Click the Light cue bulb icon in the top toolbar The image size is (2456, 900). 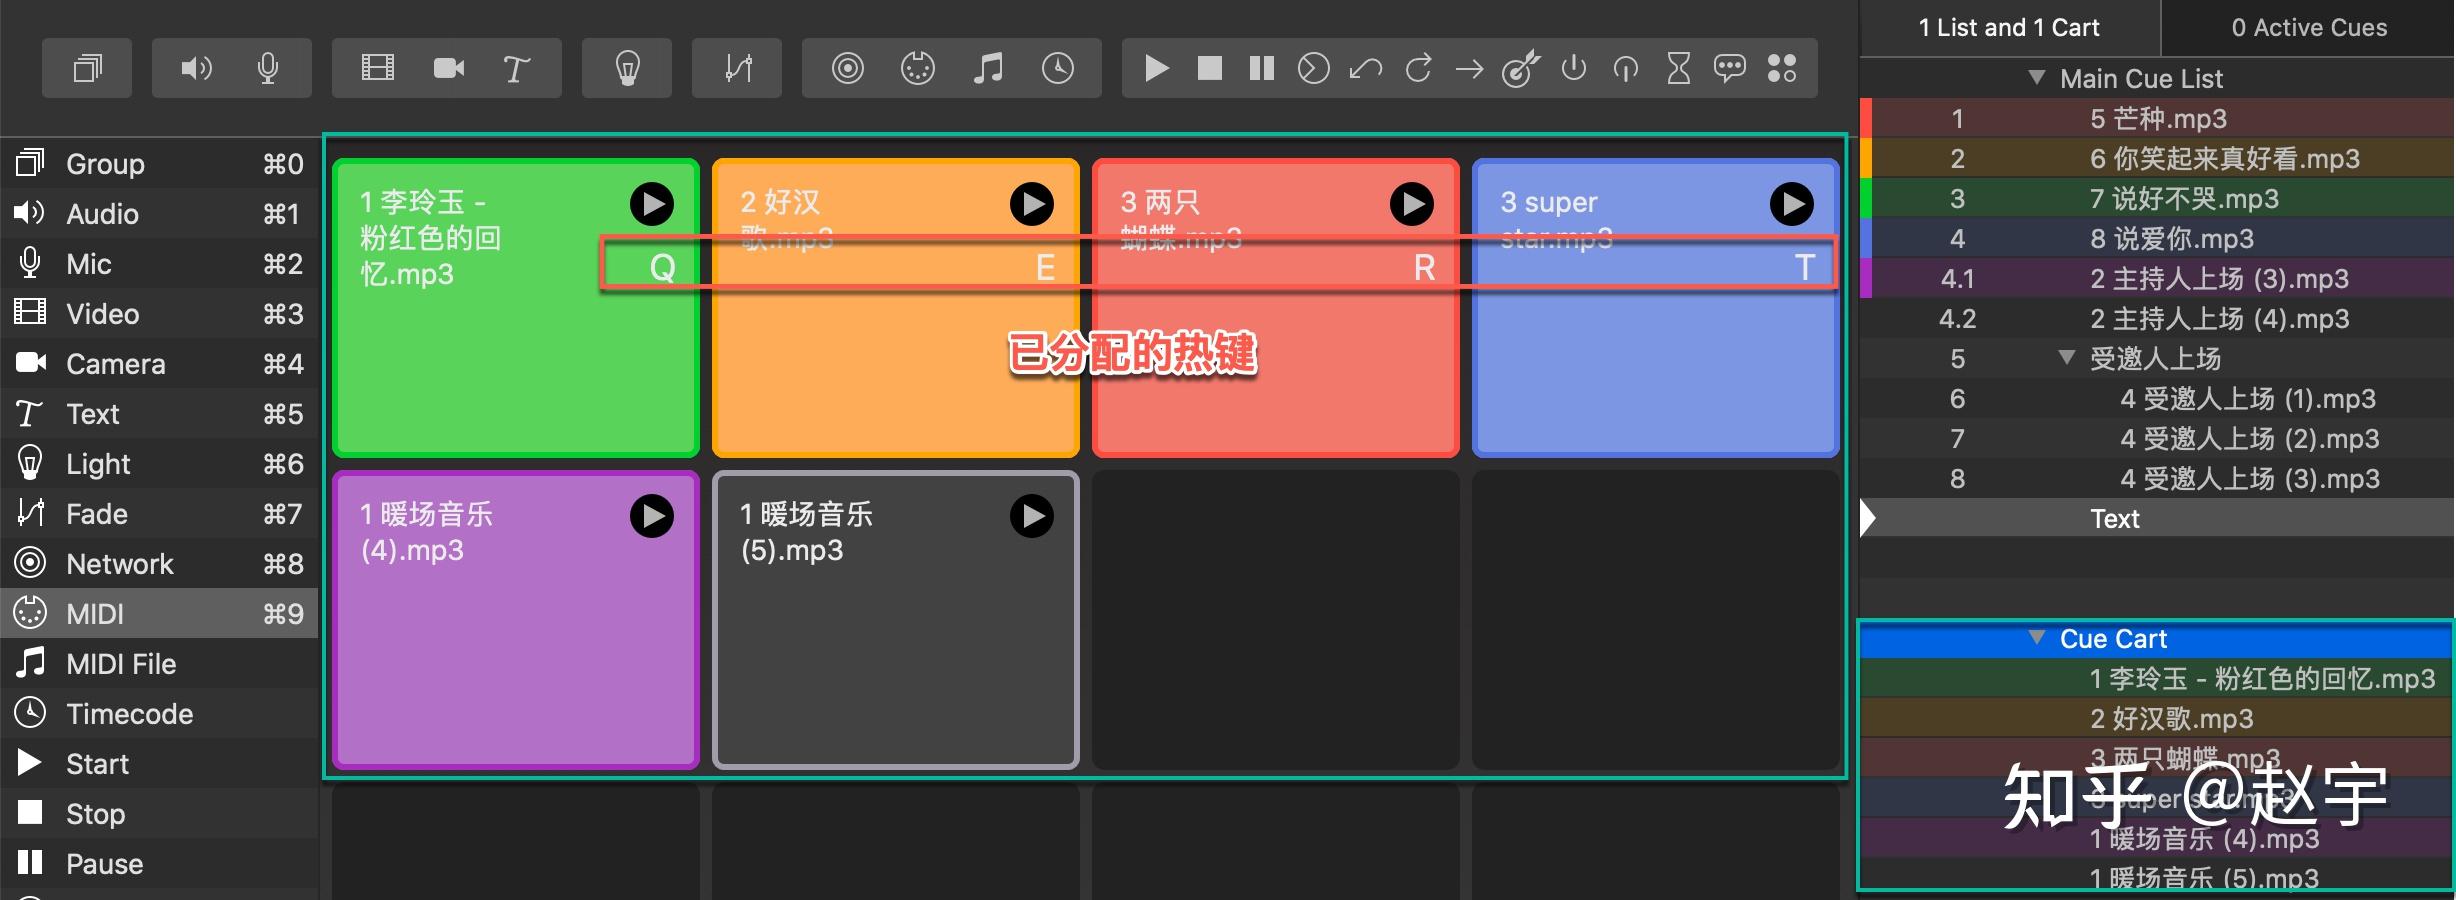627,68
